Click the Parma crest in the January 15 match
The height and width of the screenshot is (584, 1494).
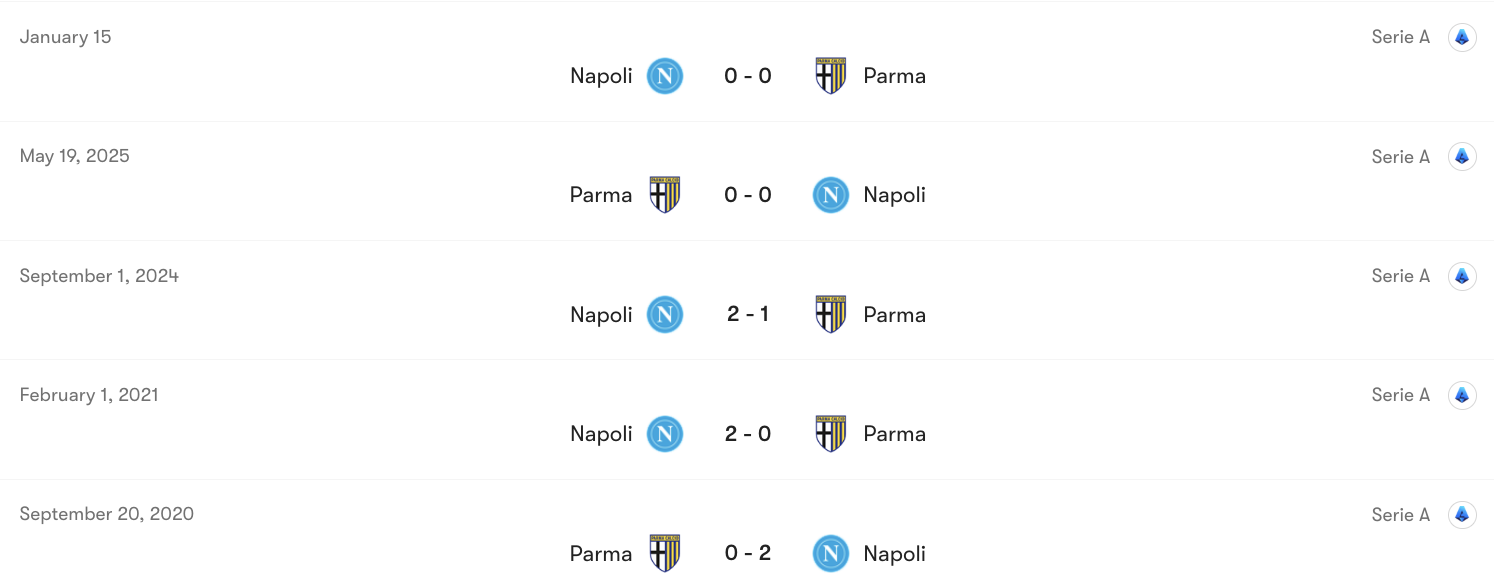click(x=830, y=76)
